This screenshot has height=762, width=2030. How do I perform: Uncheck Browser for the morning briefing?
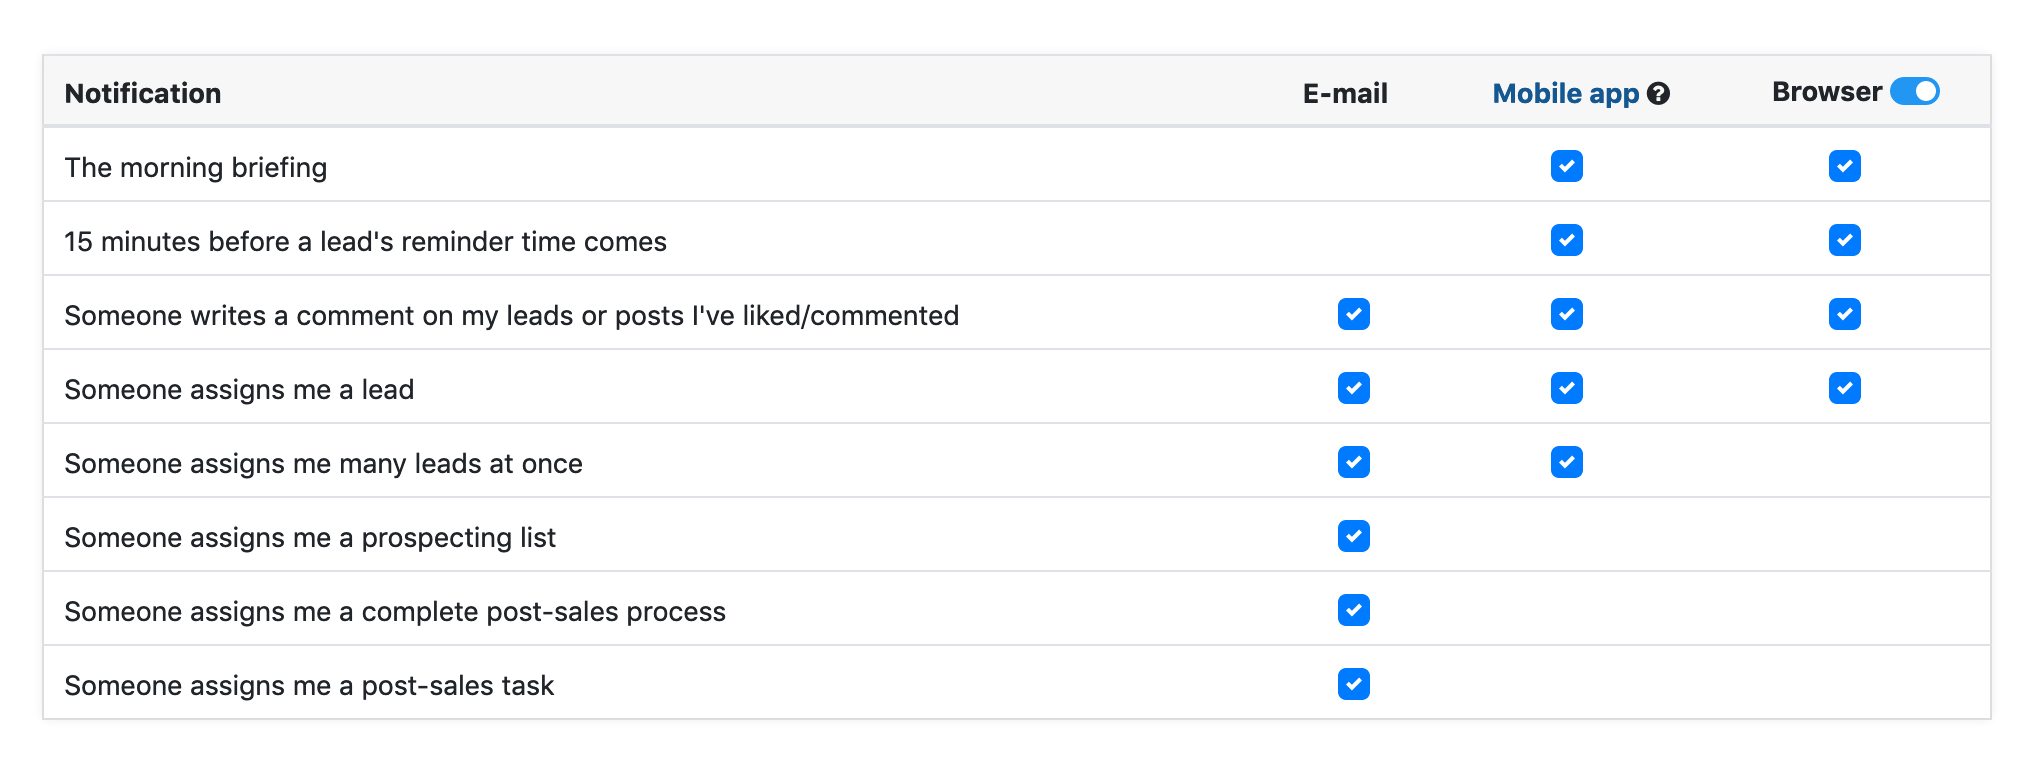coord(1844,166)
